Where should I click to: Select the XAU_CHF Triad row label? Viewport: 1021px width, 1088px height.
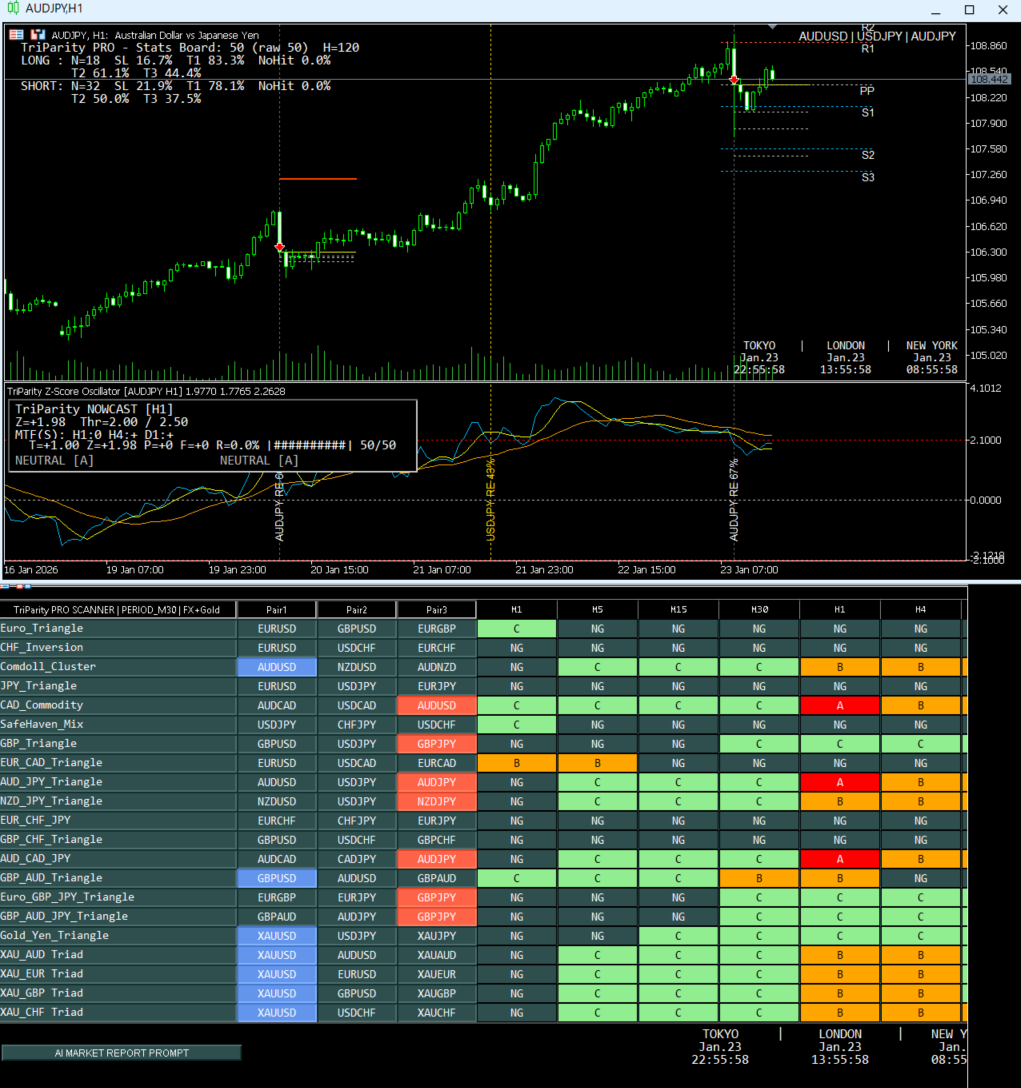pos(42,1012)
